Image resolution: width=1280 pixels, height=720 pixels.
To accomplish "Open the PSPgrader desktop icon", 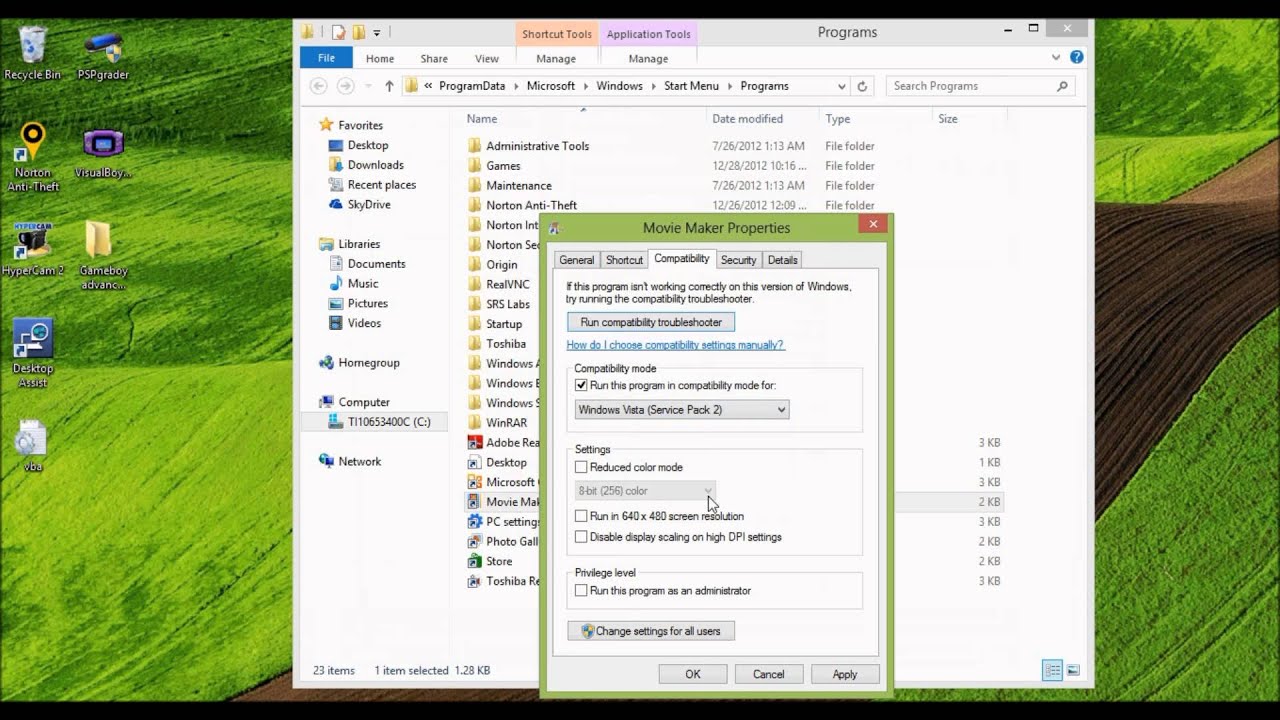I will [103, 53].
